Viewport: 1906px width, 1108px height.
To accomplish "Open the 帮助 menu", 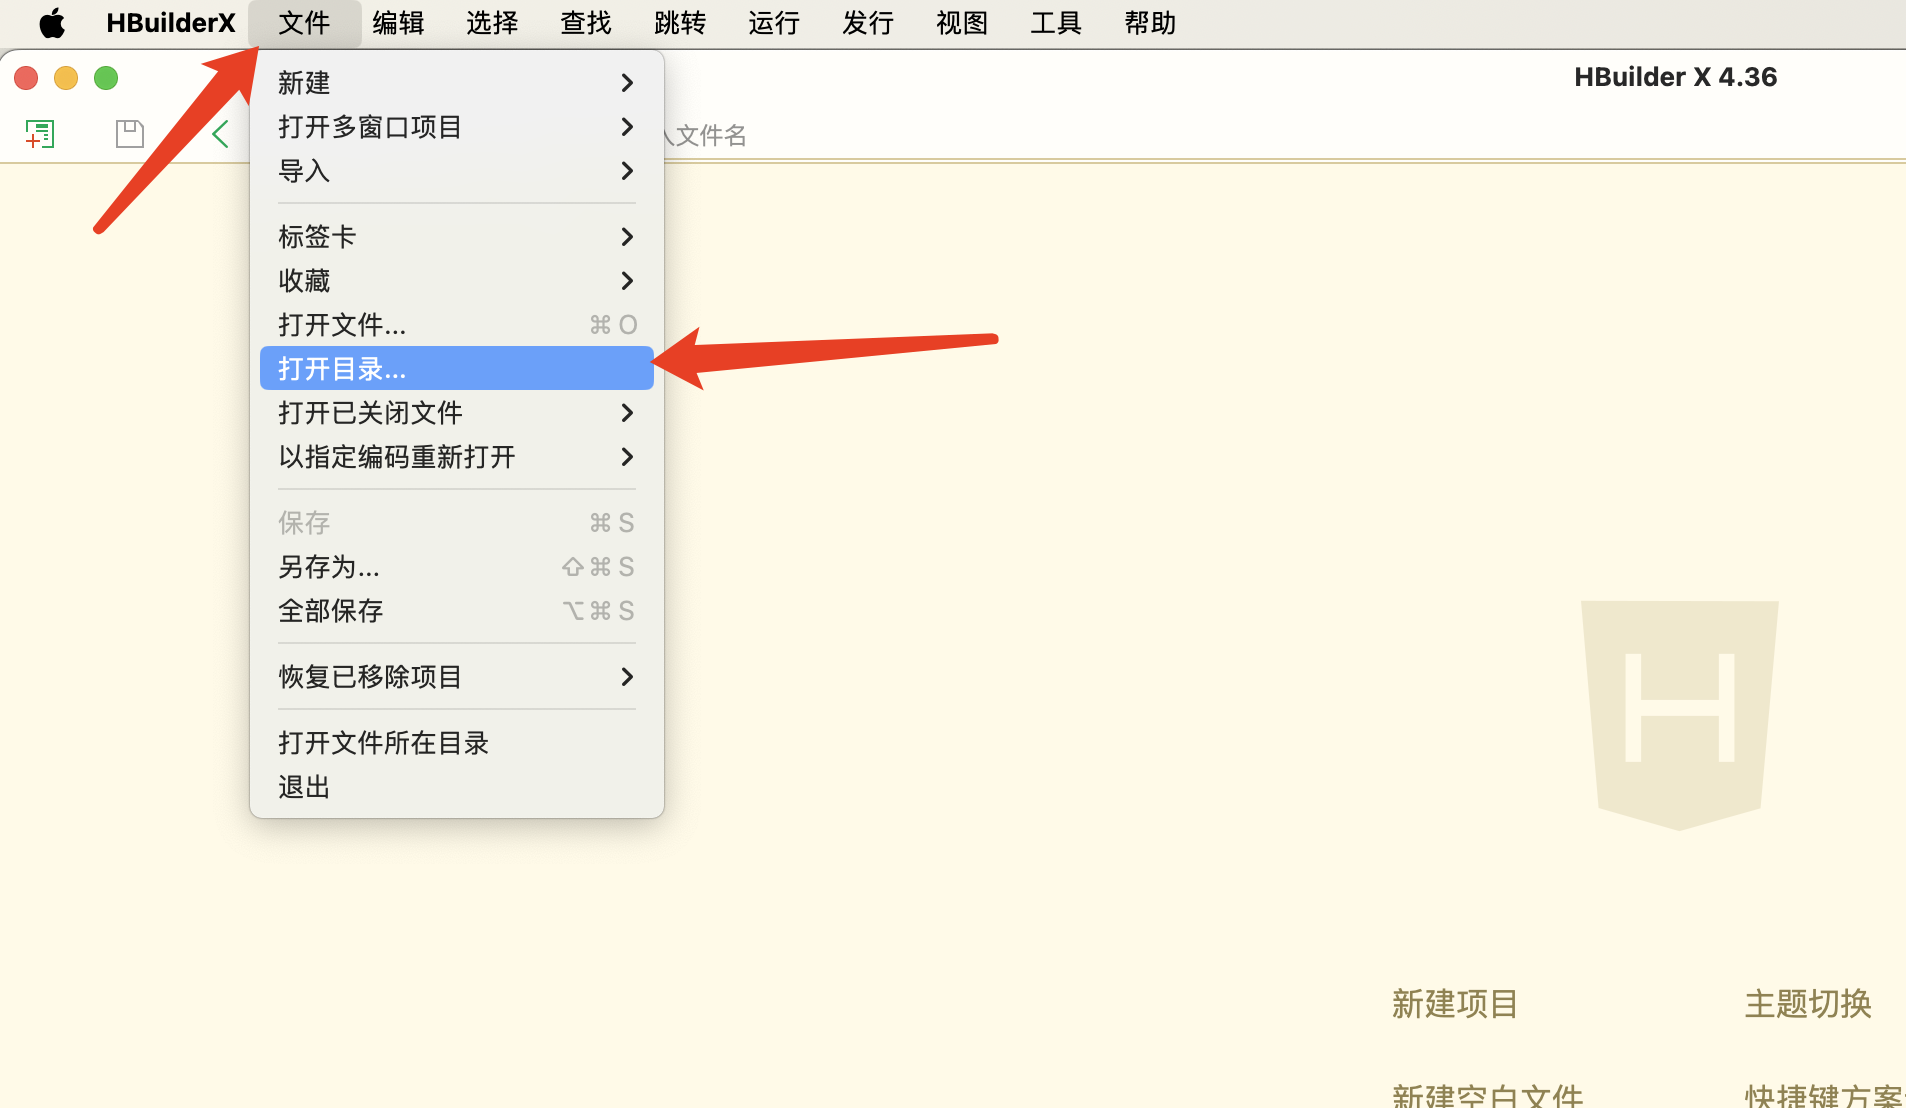I will coord(1150,23).
